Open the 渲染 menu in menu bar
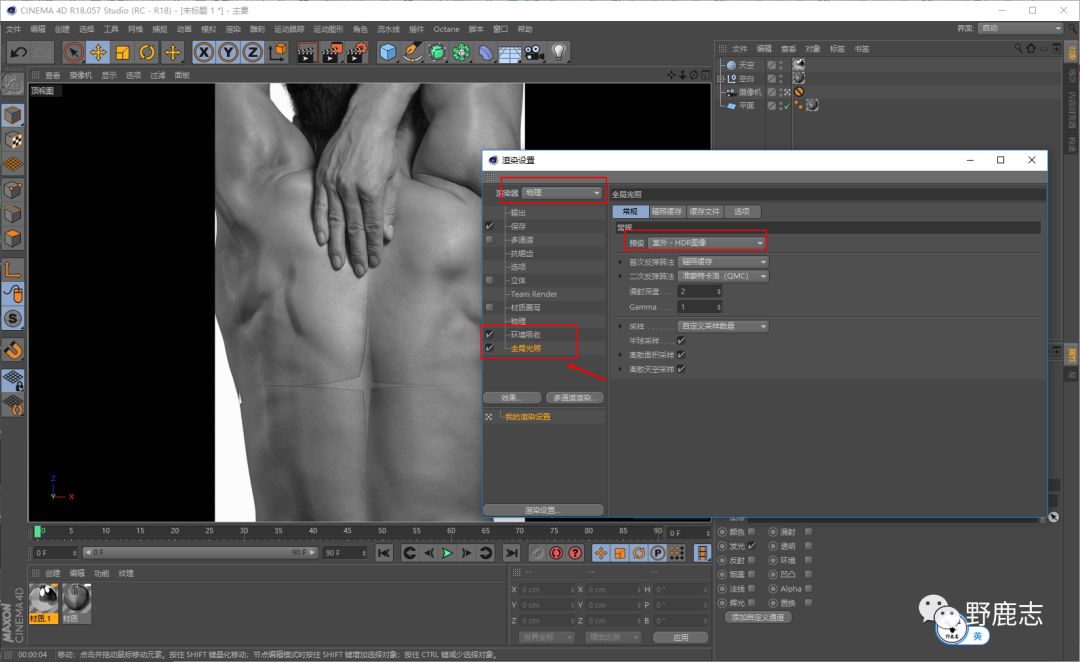 pos(233,29)
